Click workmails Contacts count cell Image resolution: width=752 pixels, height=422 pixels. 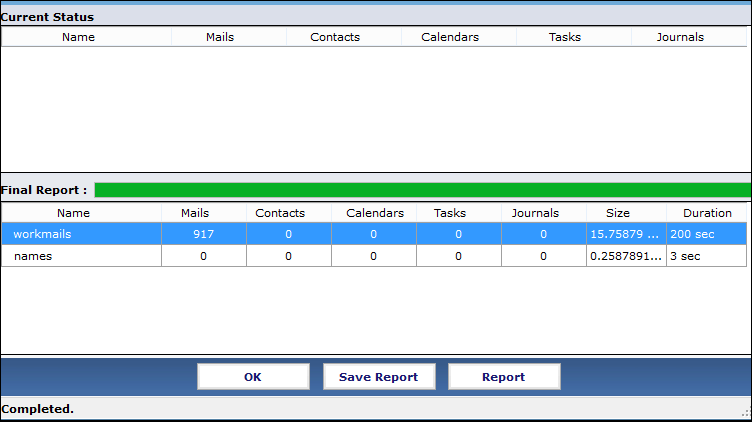tap(289, 234)
